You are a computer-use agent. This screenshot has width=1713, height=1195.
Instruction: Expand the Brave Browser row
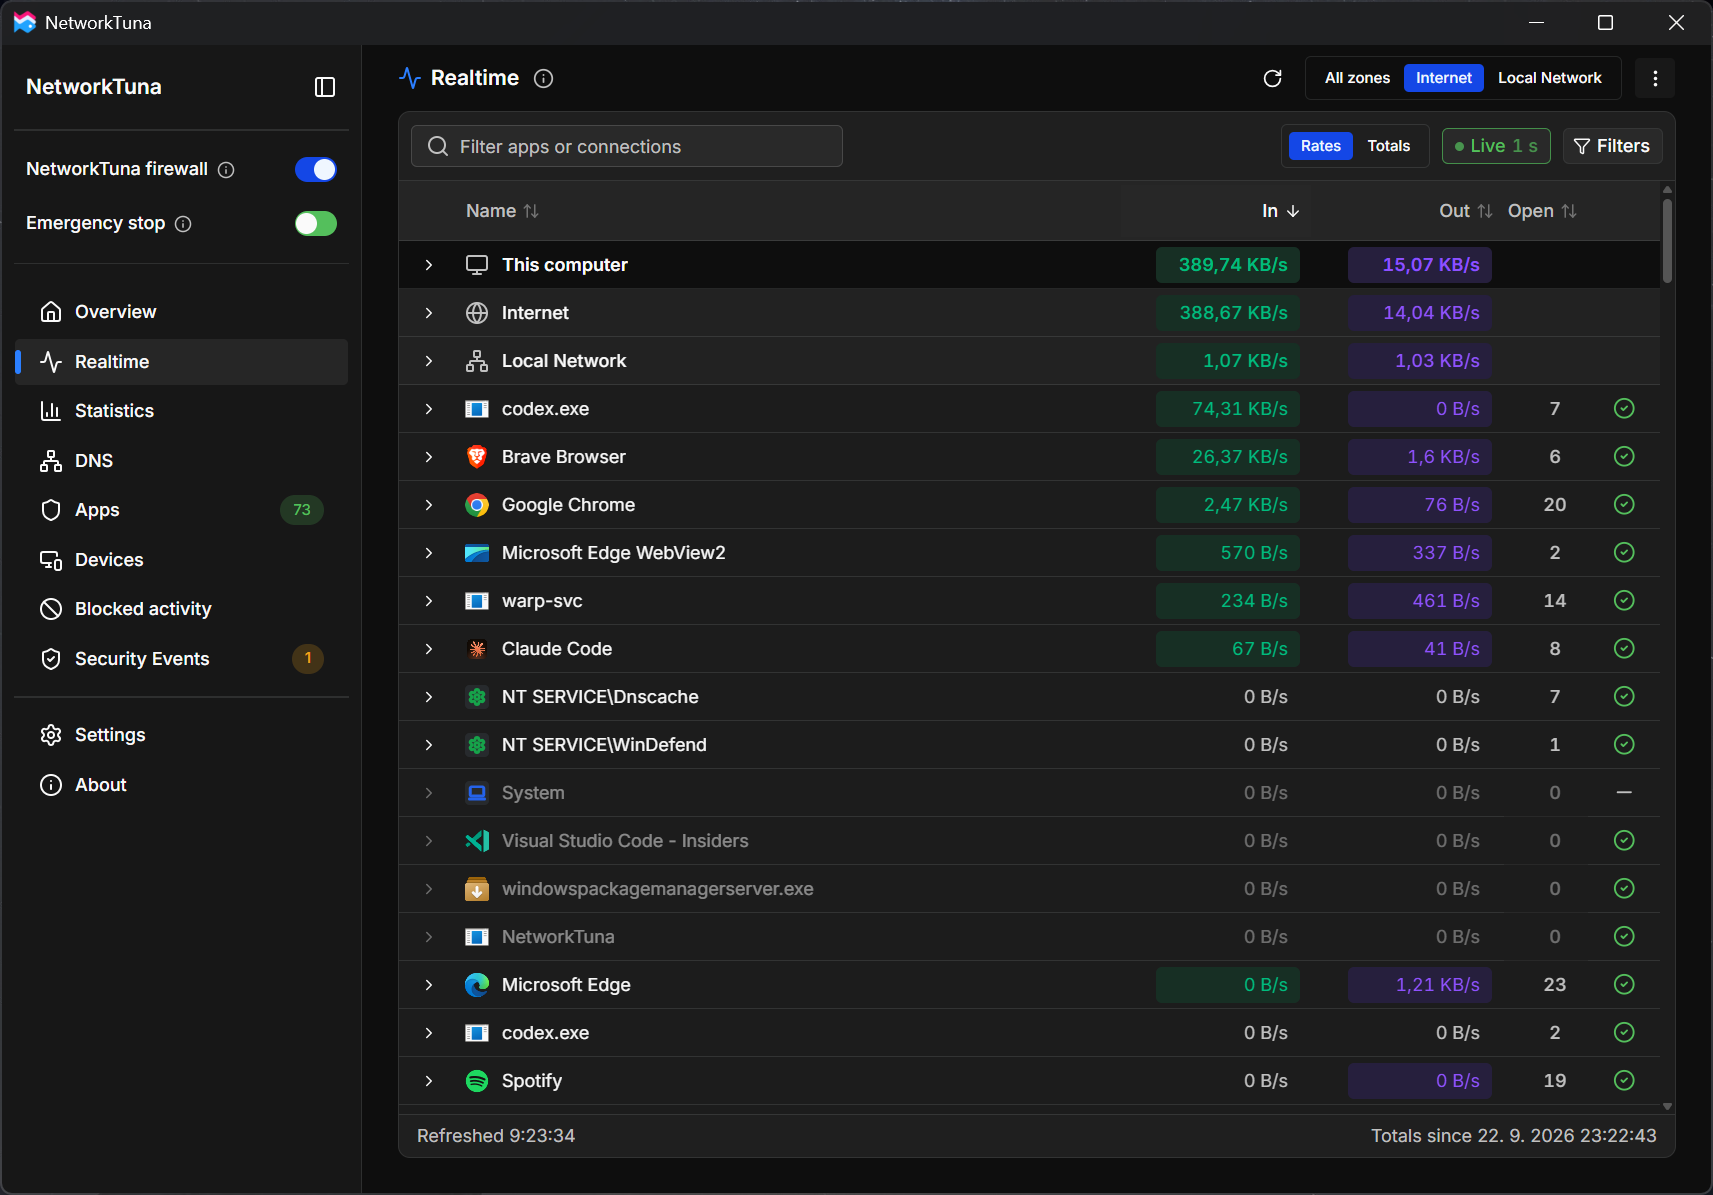(429, 457)
